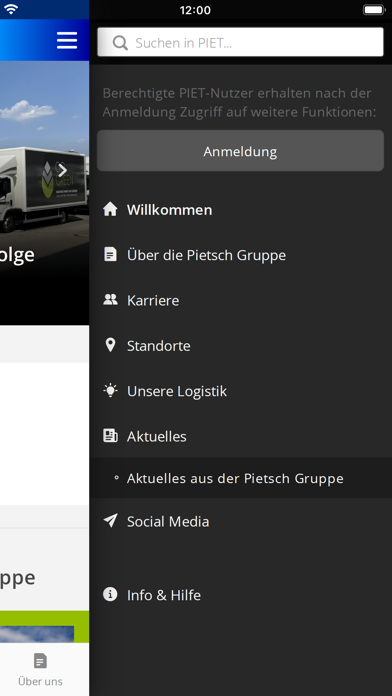Focus the 'Suchen in PIET...' search field
This screenshot has width=392, height=696.
coord(240,42)
